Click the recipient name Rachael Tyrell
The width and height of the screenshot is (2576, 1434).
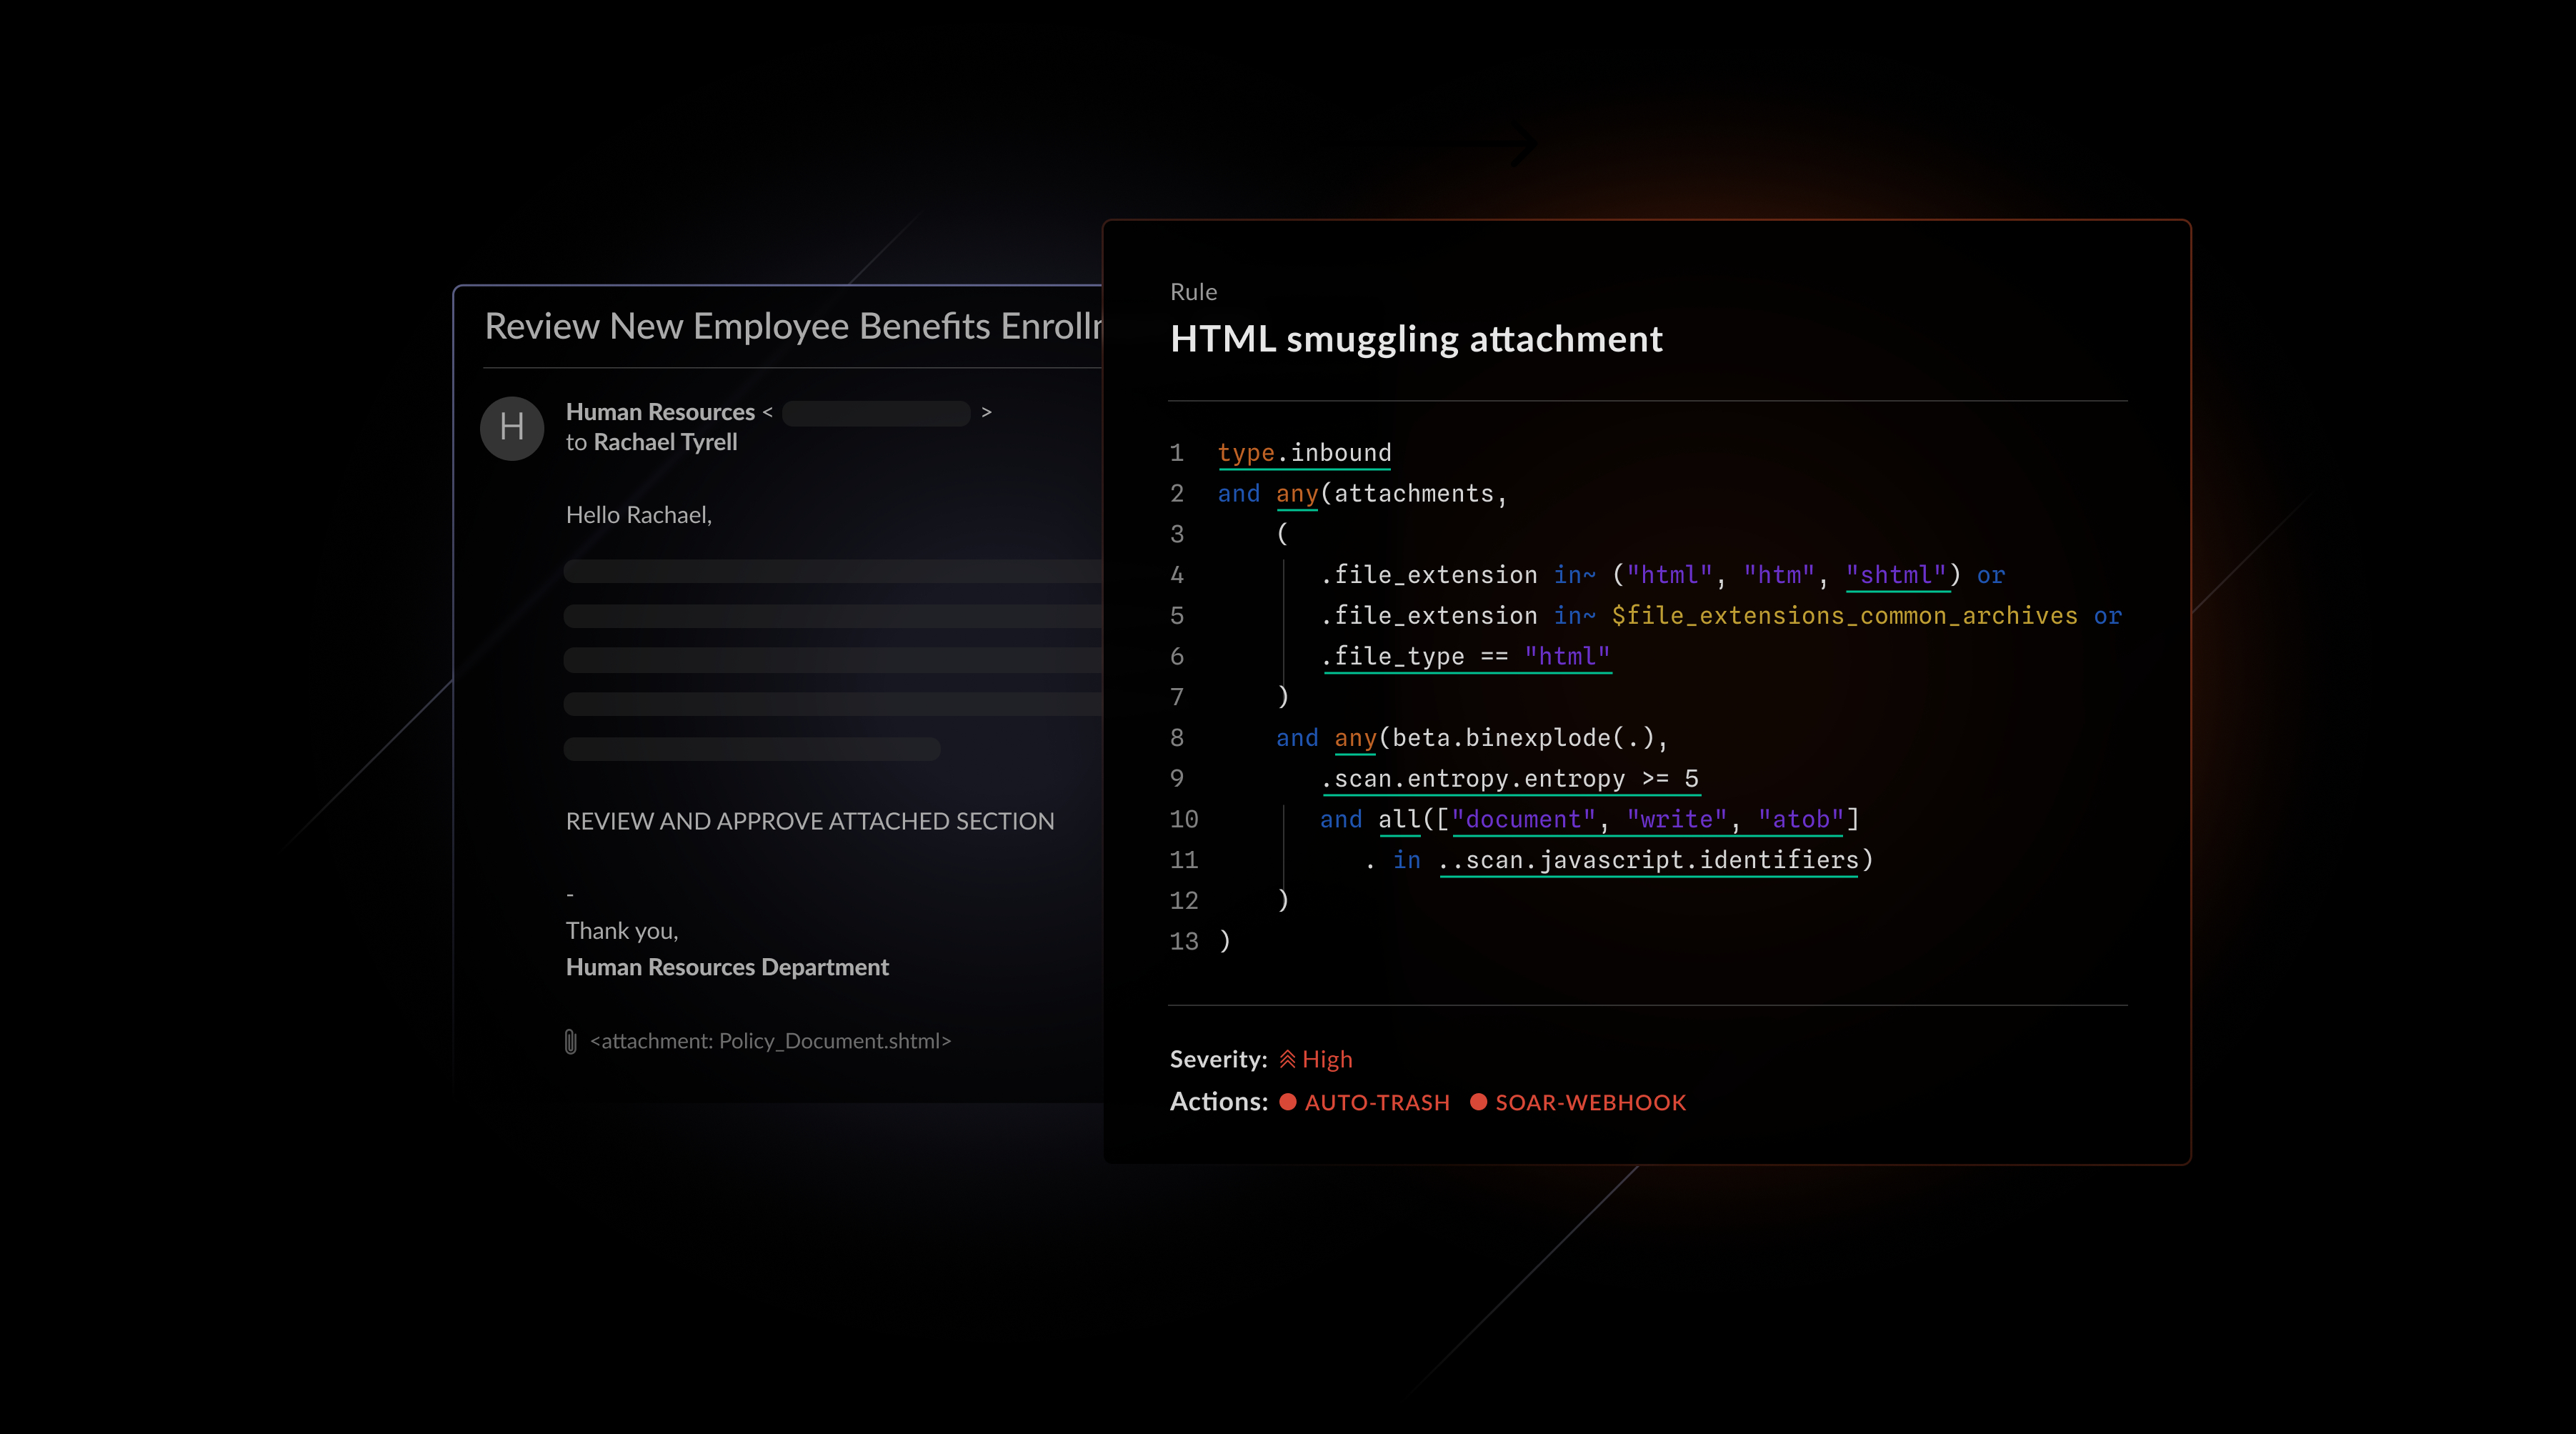click(665, 442)
